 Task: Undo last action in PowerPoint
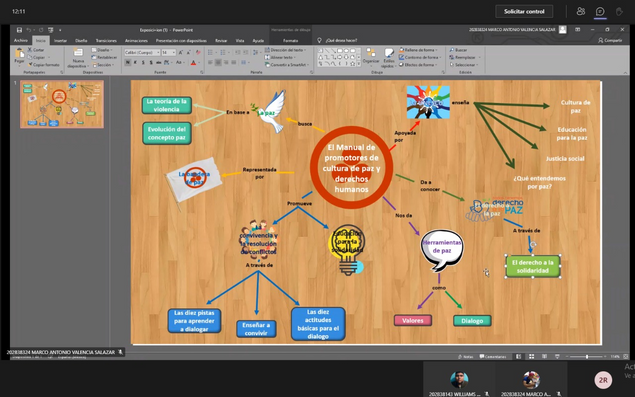29,30
